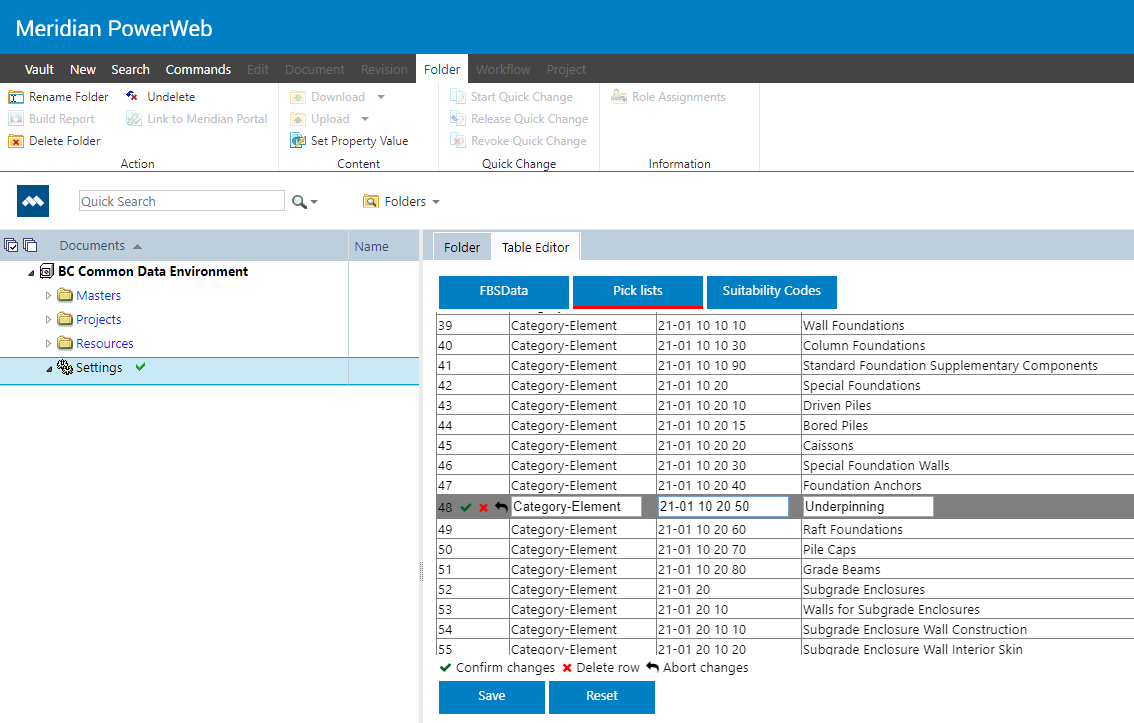1134x723 pixels.
Task: Open the Quick Search options dropdown arrow
Action: point(314,202)
